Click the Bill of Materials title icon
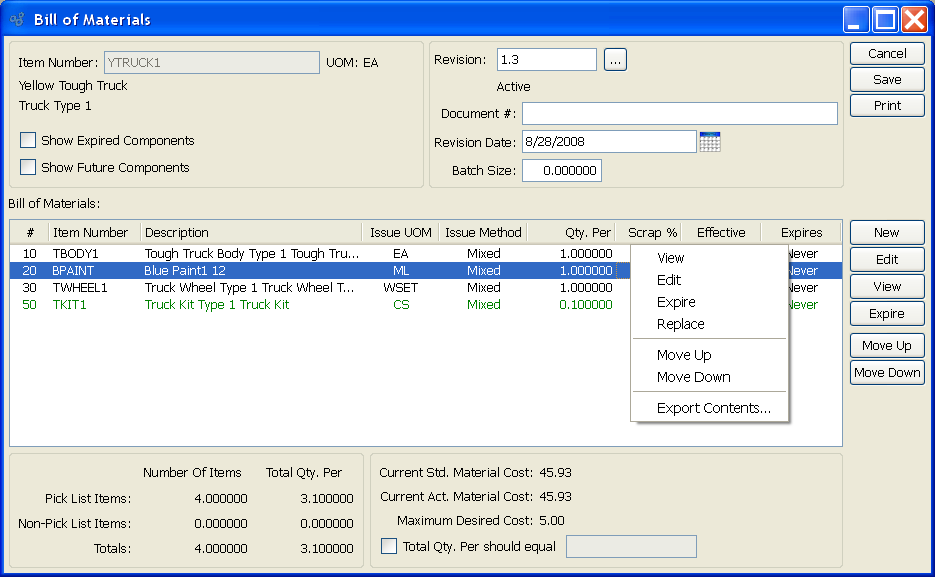Image resolution: width=935 pixels, height=577 pixels. point(17,19)
